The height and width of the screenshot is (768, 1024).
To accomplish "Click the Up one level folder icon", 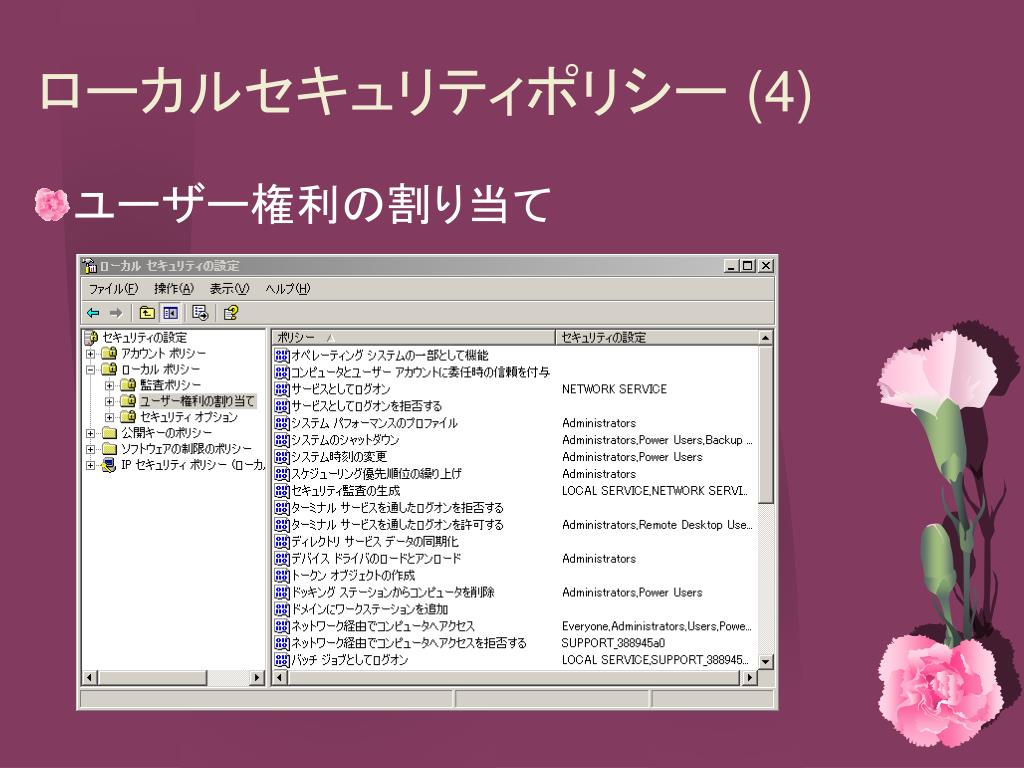I will point(147,313).
